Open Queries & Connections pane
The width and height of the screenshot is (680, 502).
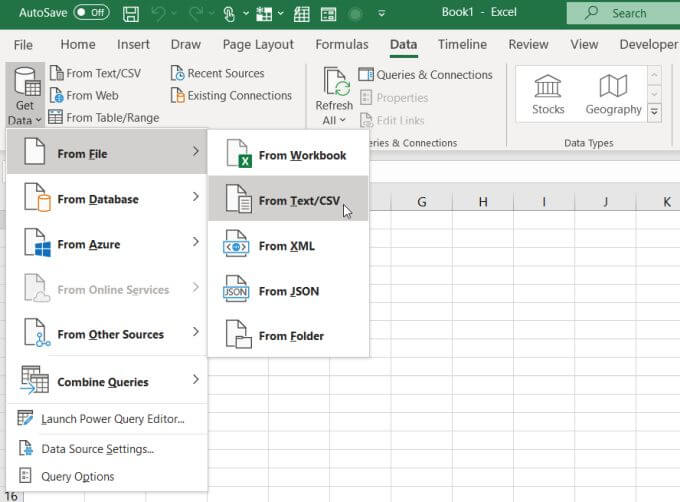pyautogui.click(x=425, y=75)
